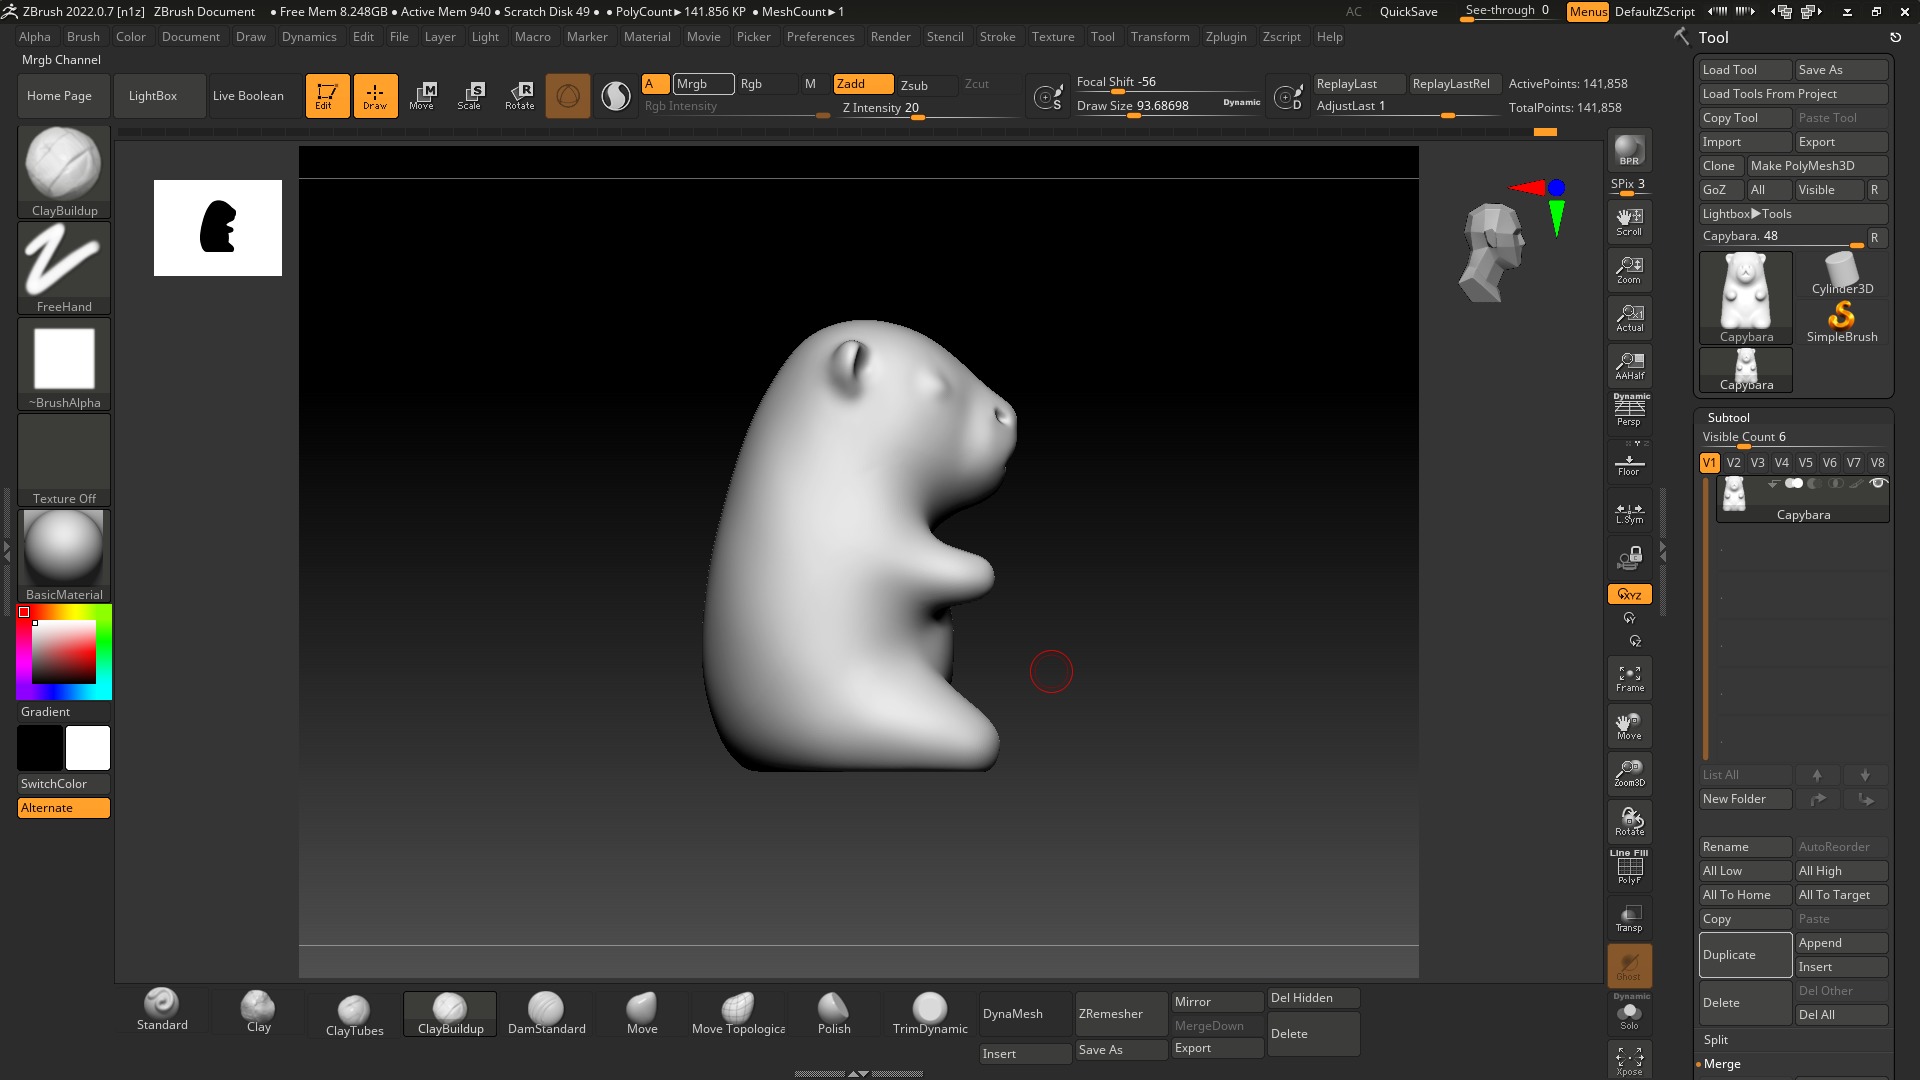Click the BPR render button
The height and width of the screenshot is (1080, 1920).
1629,150
